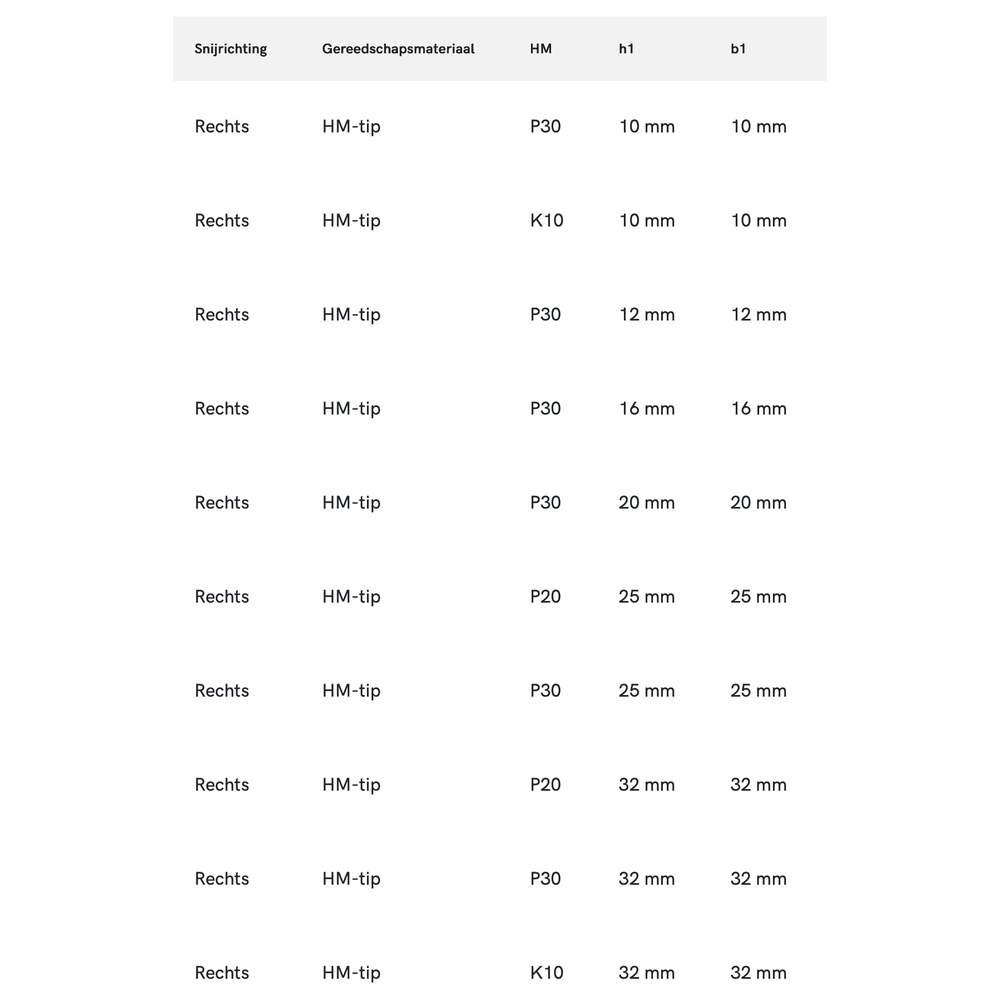Select P30 in the 12 mm row
The height and width of the screenshot is (1000, 1000).
pos(546,314)
